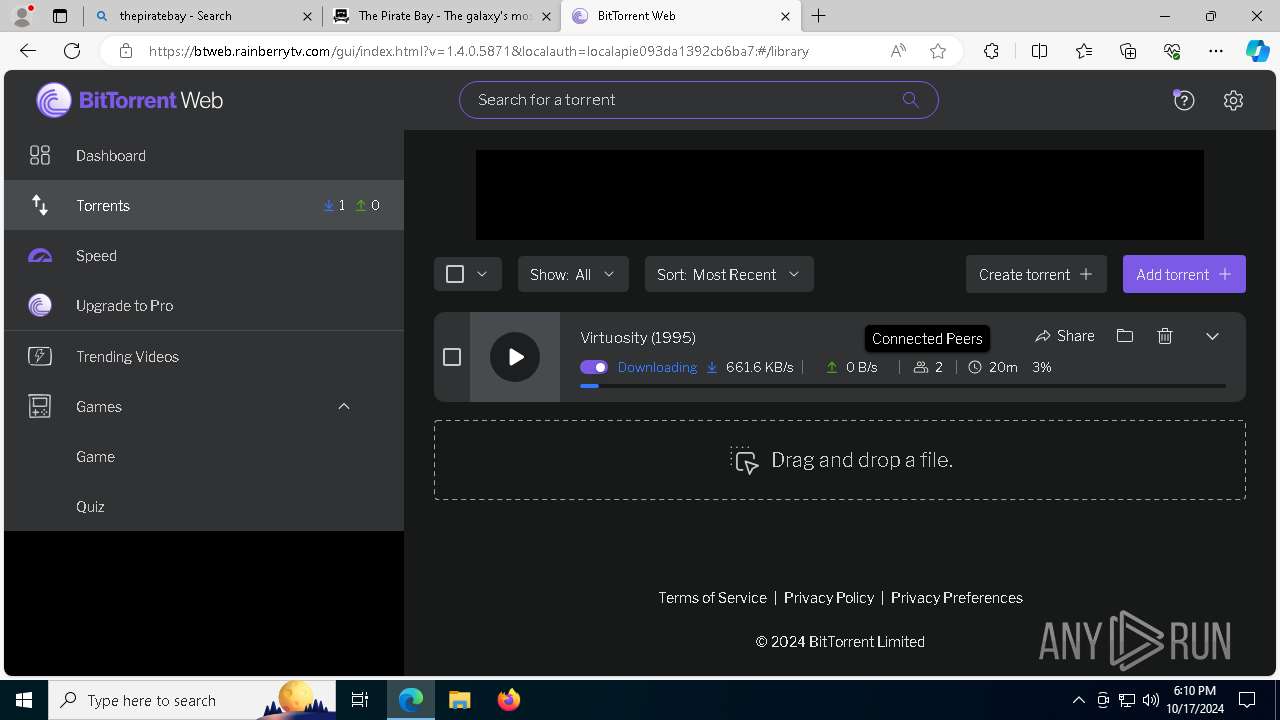
Task: Select Torrents in the sidebar
Action: 204,205
